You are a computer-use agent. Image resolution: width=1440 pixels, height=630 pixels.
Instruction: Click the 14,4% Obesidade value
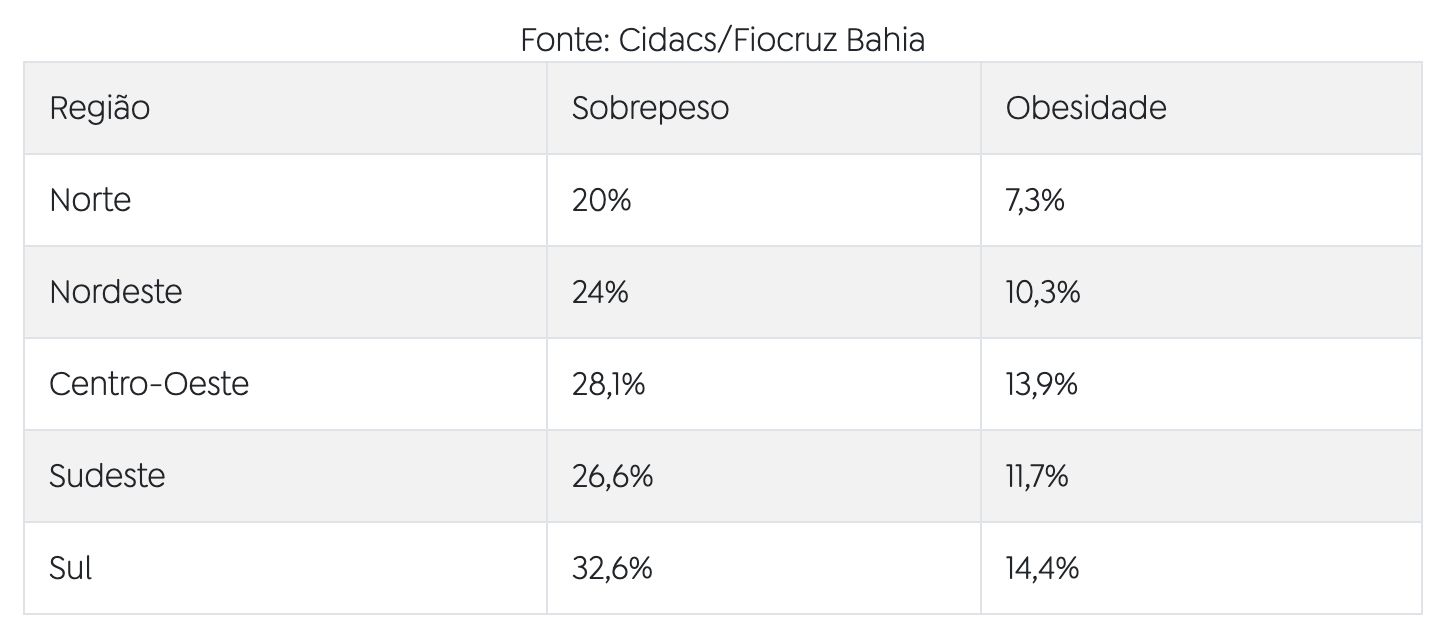coord(1043,568)
